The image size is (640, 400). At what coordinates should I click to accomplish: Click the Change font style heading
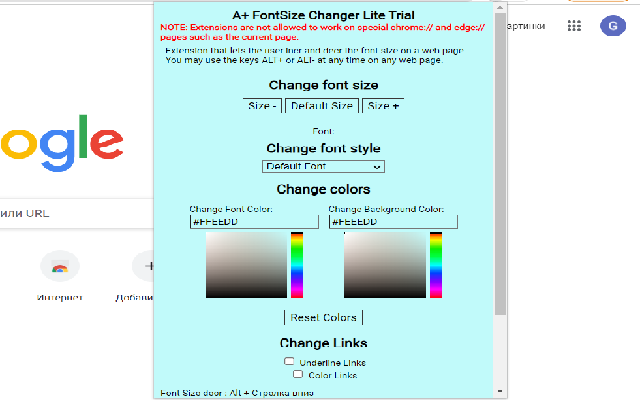tap(323, 148)
